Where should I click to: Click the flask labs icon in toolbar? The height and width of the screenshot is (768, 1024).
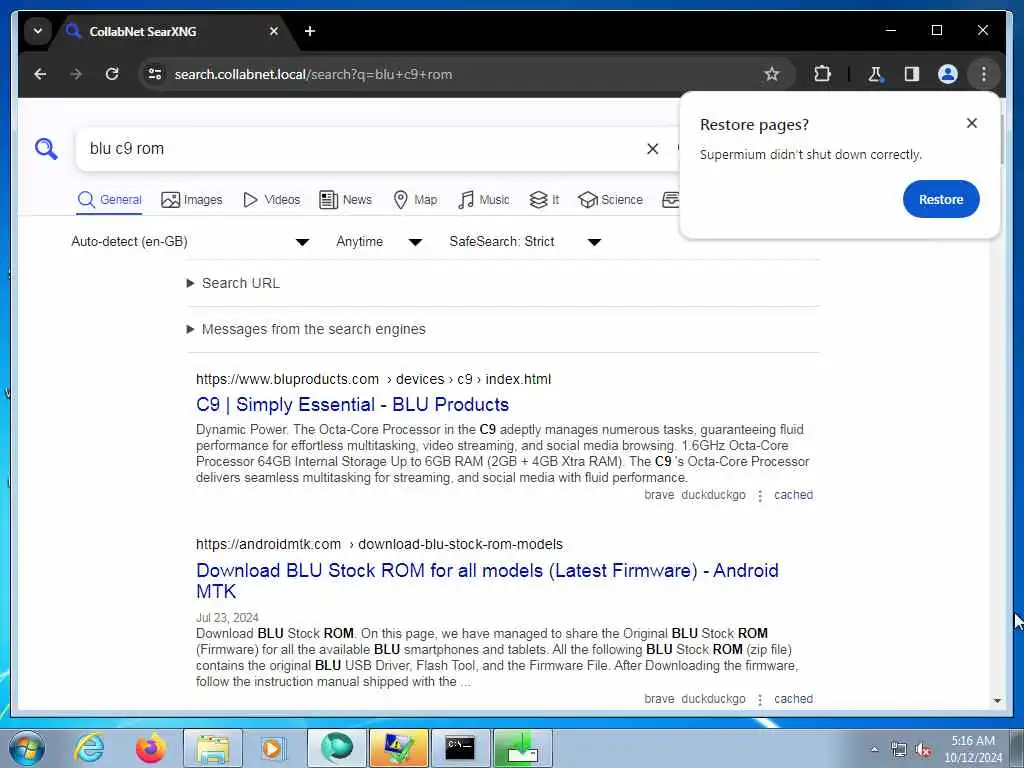(875, 74)
